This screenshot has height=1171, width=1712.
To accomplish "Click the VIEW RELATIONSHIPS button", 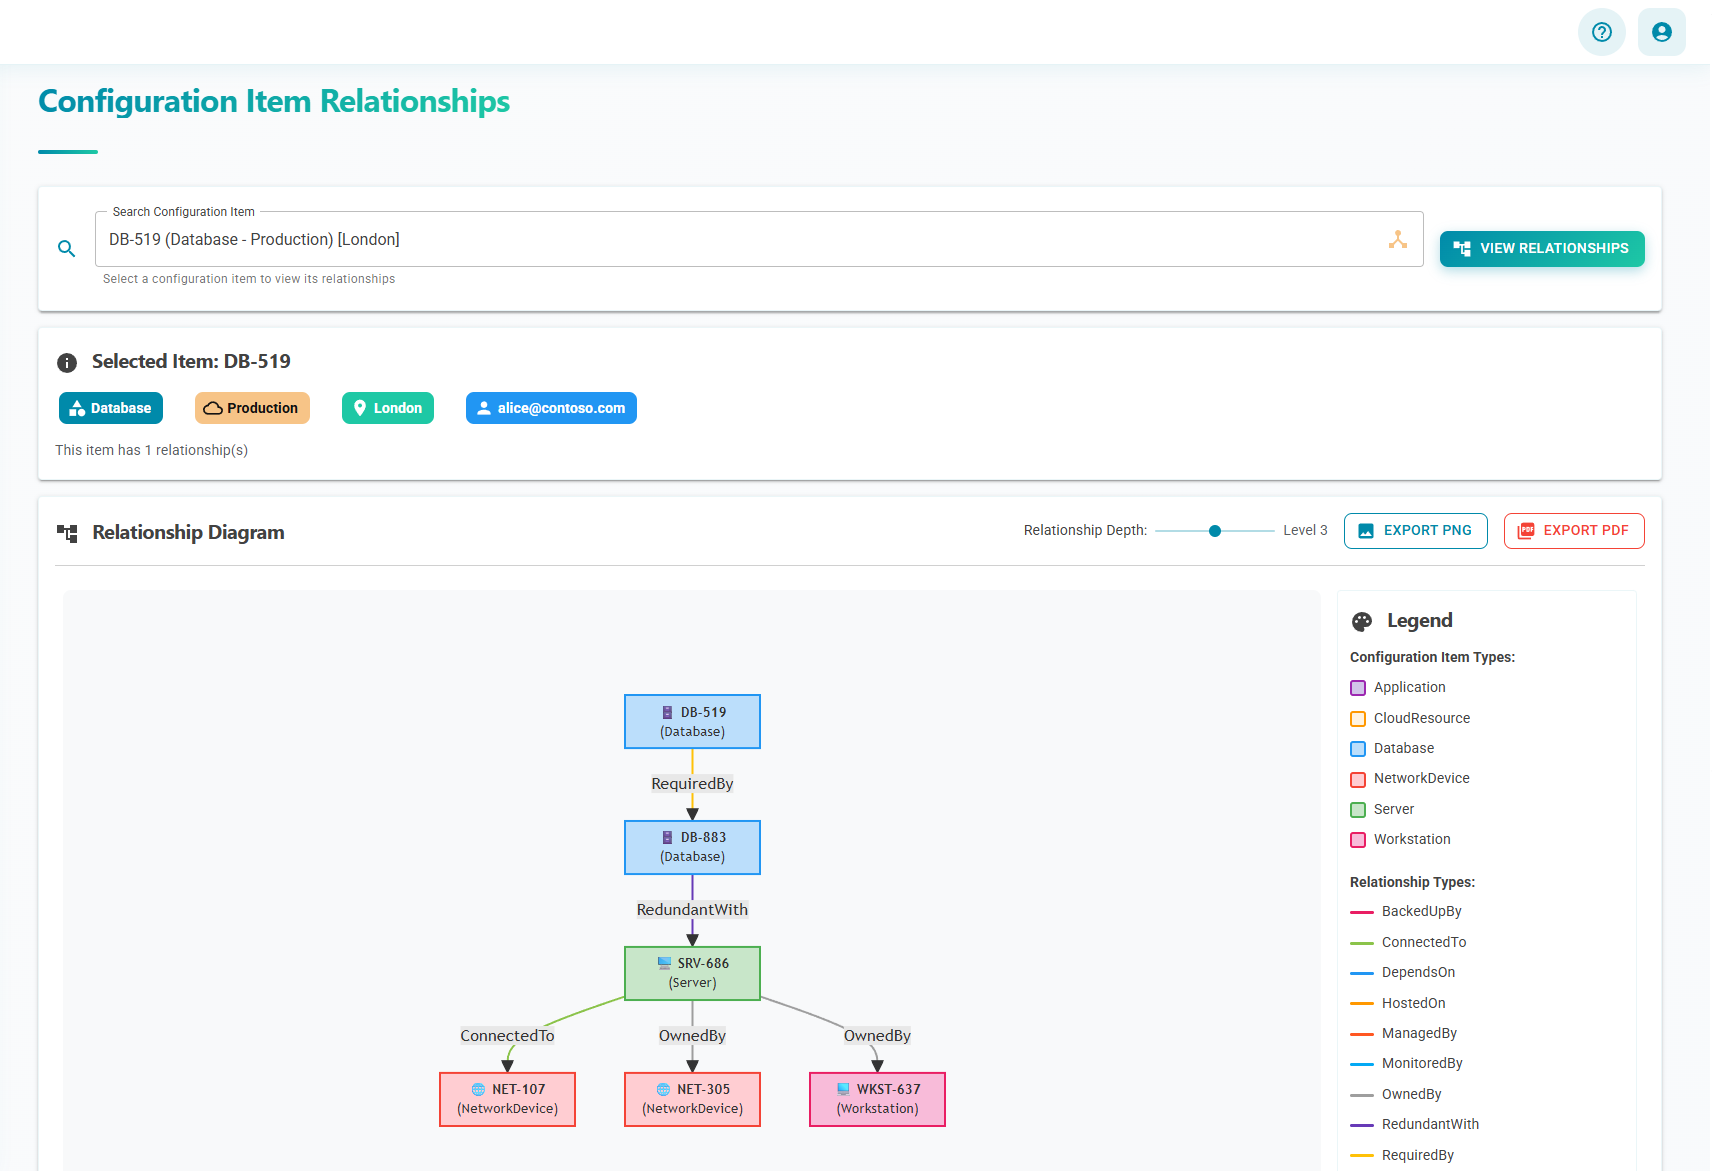I will click(1541, 248).
